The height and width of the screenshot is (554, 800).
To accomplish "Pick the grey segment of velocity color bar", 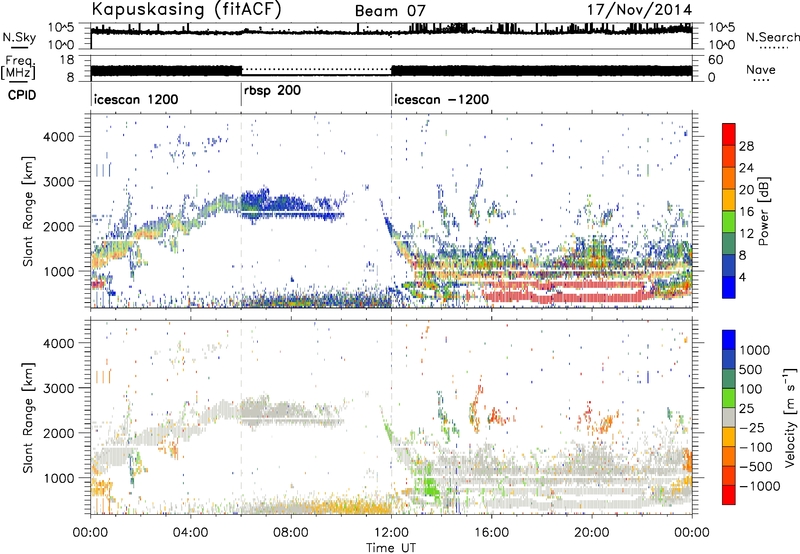I will 729,417.
